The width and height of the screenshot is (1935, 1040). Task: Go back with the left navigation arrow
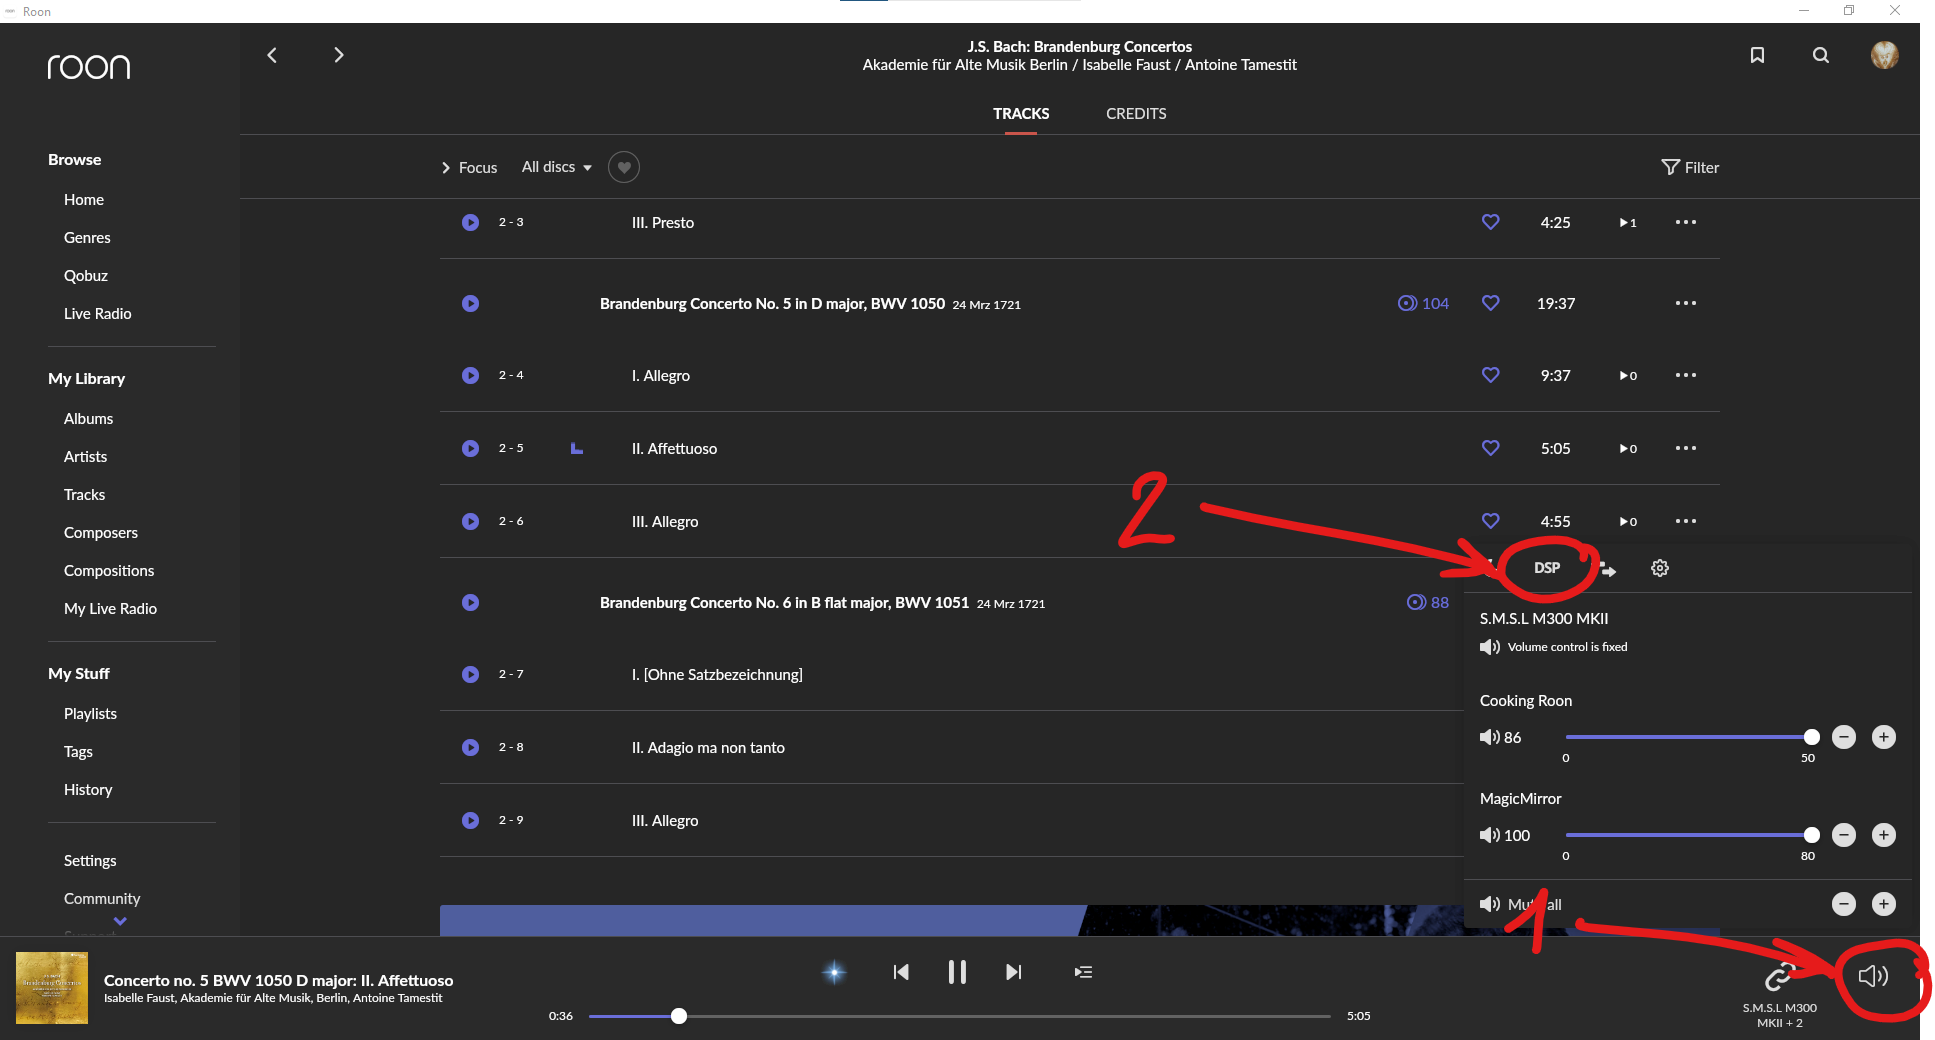272,55
